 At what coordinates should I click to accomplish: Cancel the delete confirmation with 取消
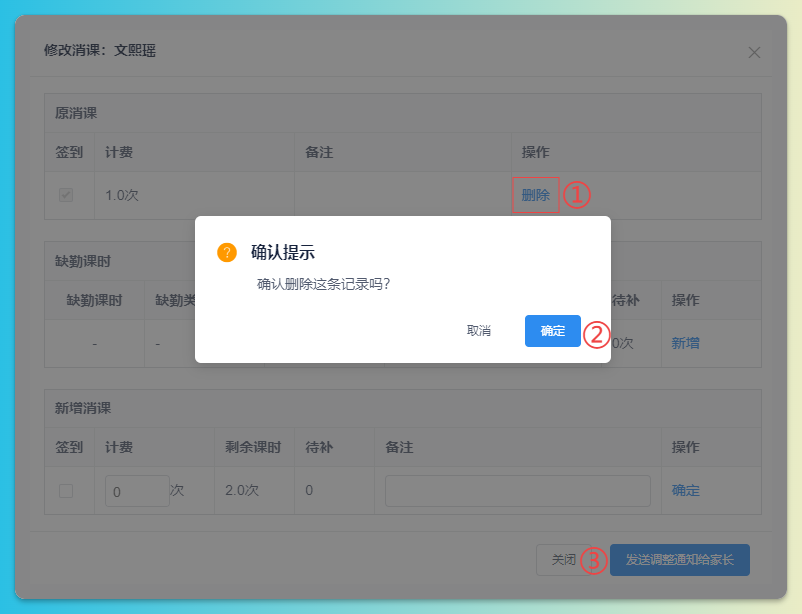pyautogui.click(x=479, y=331)
